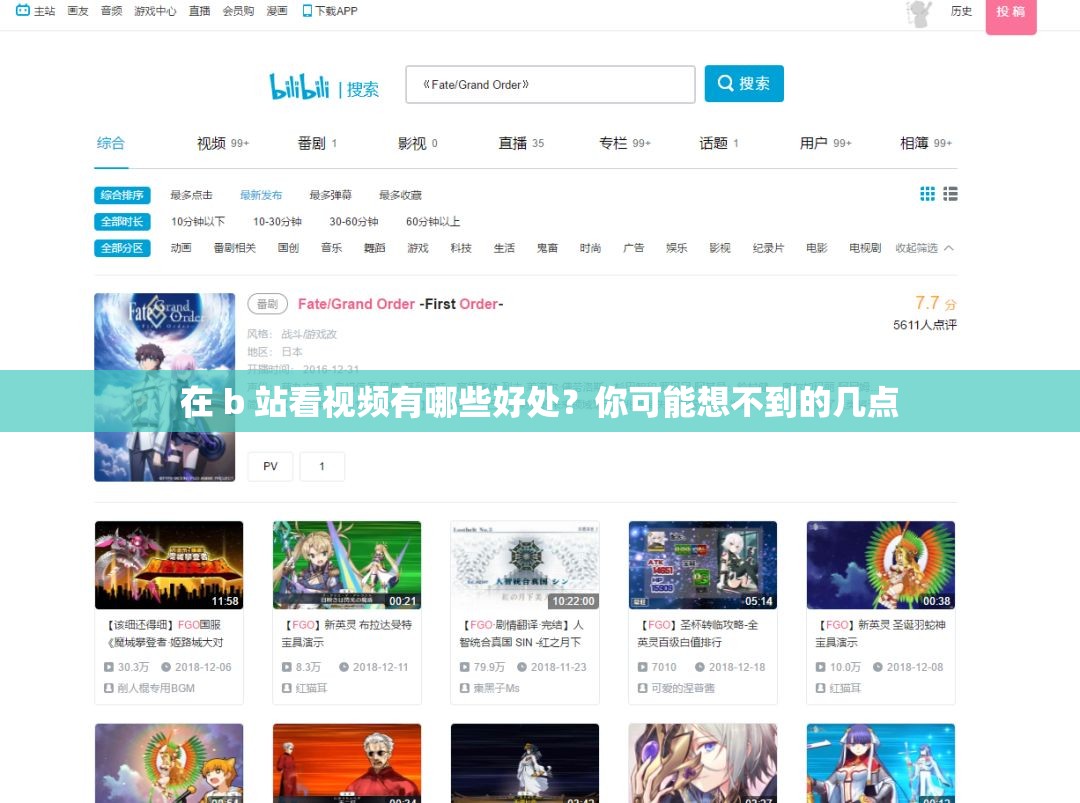Open video titled 新英灵 圣诞羽蛇神 宝具演示
This screenshot has width=1080, height=803.
click(x=881, y=634)
